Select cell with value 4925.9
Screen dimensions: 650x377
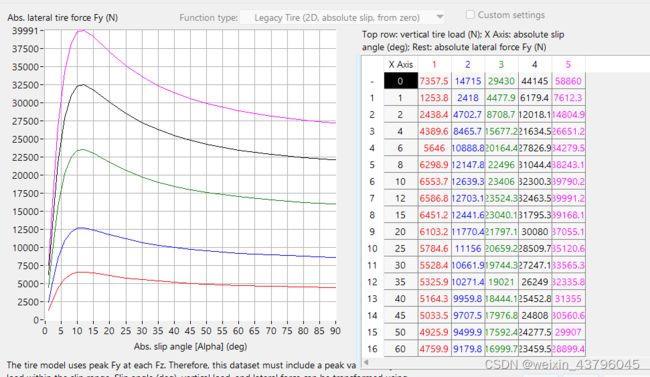[434, 332]
